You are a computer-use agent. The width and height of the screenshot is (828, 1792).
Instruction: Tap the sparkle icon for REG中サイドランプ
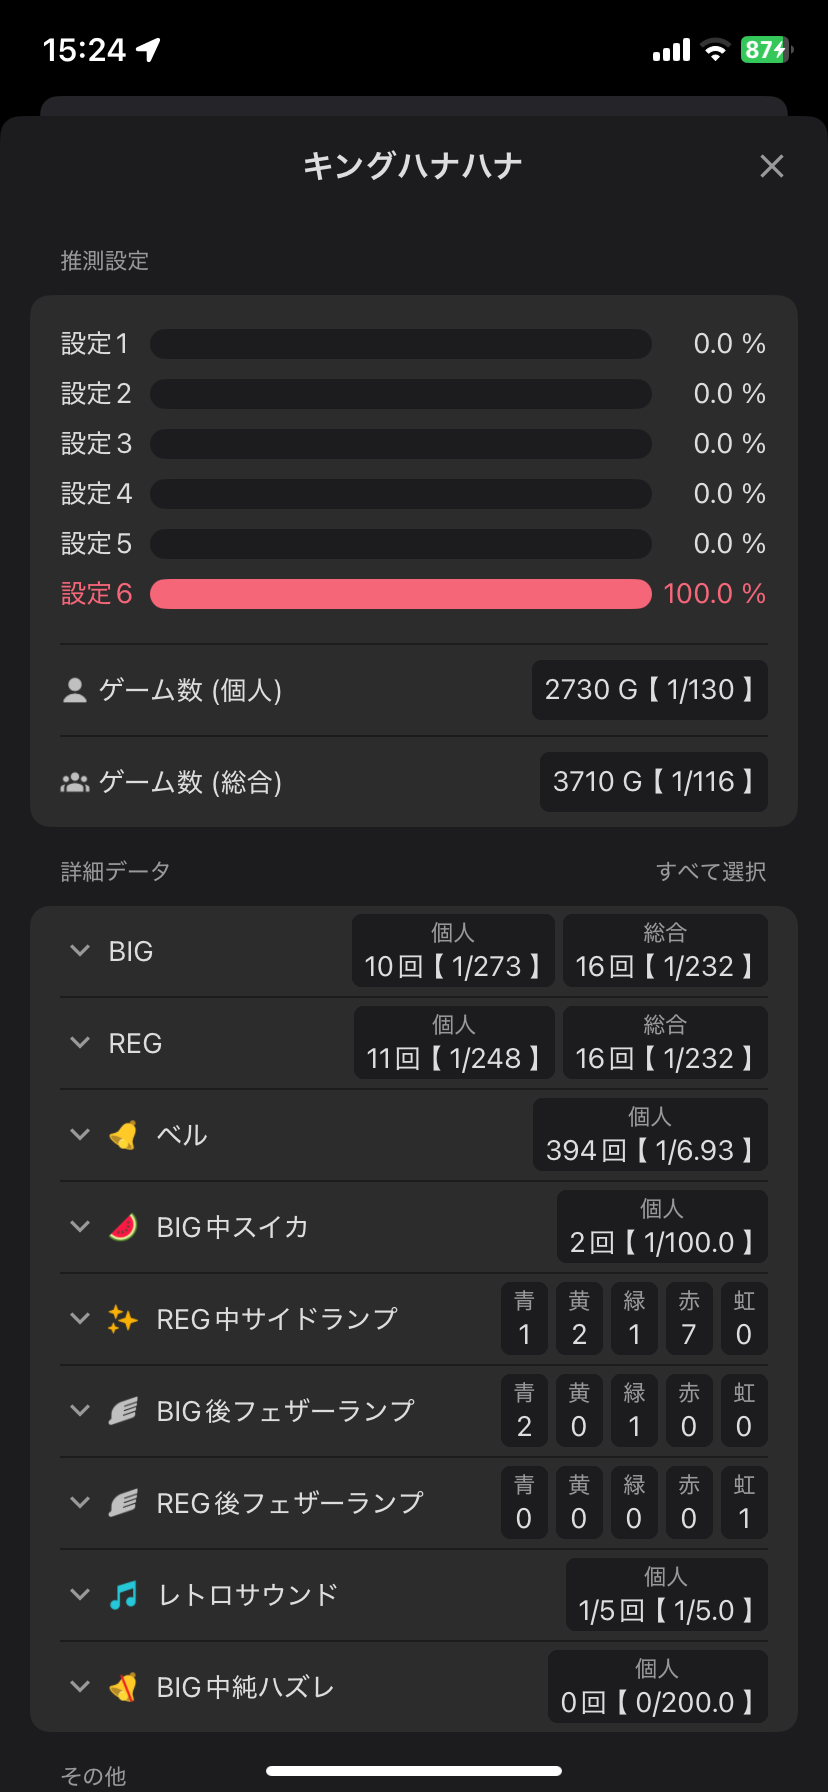tap(123, 1319)
